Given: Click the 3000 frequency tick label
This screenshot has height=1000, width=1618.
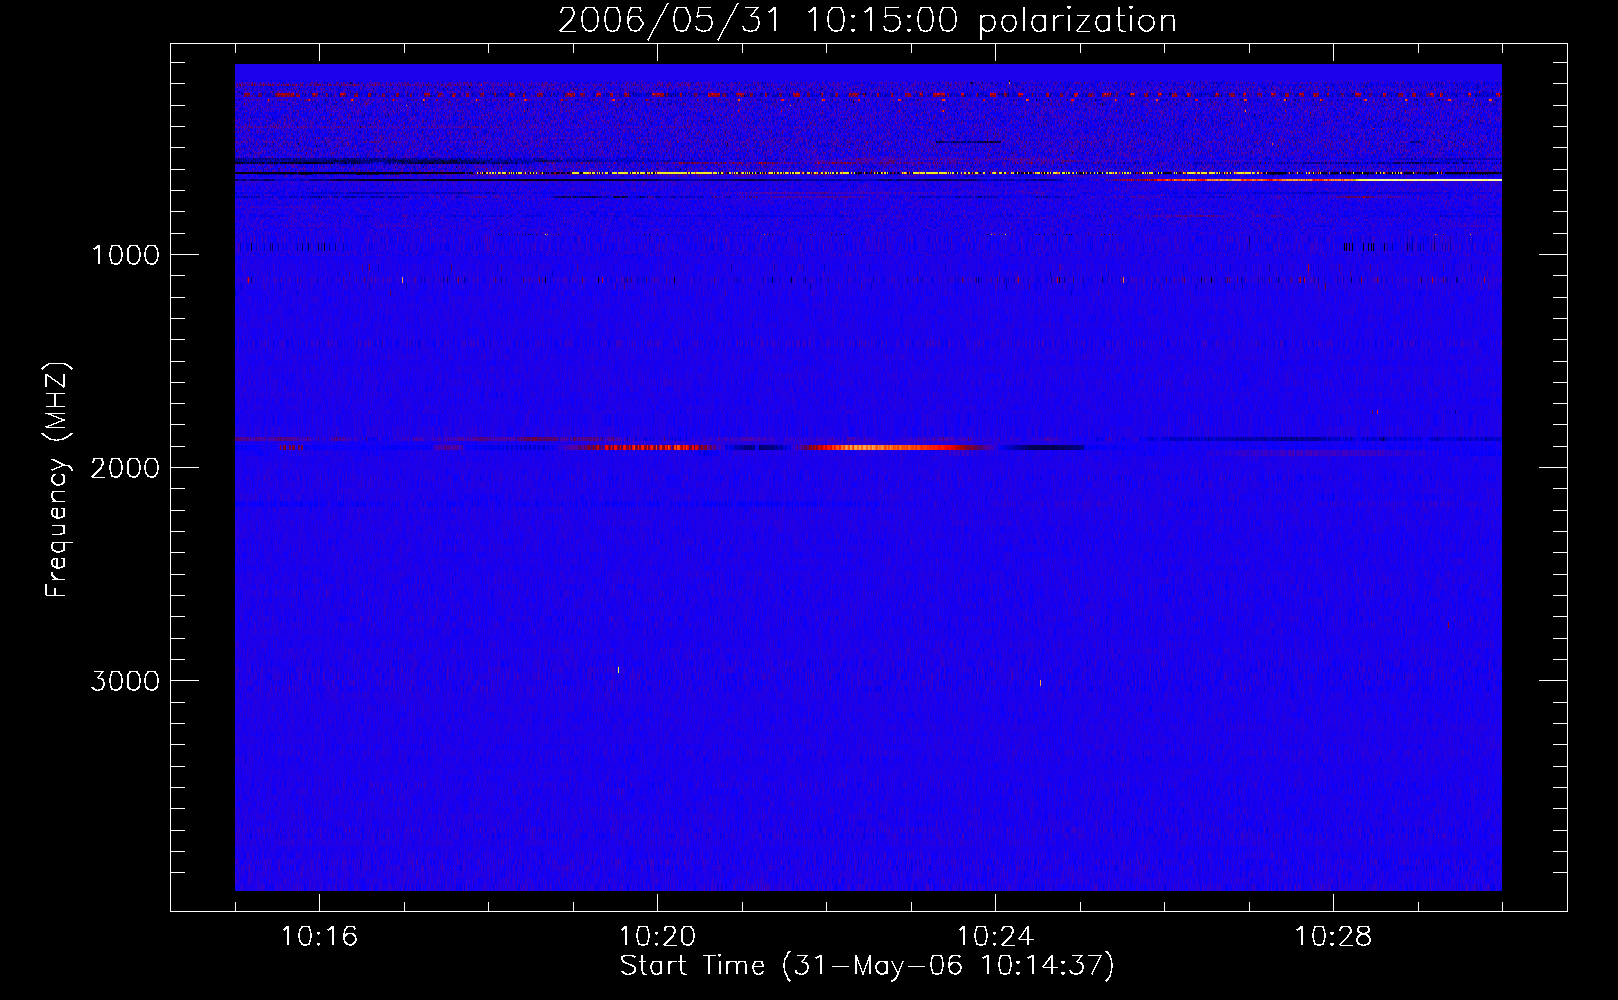Looking at the screenshot, I should (125, 681).
